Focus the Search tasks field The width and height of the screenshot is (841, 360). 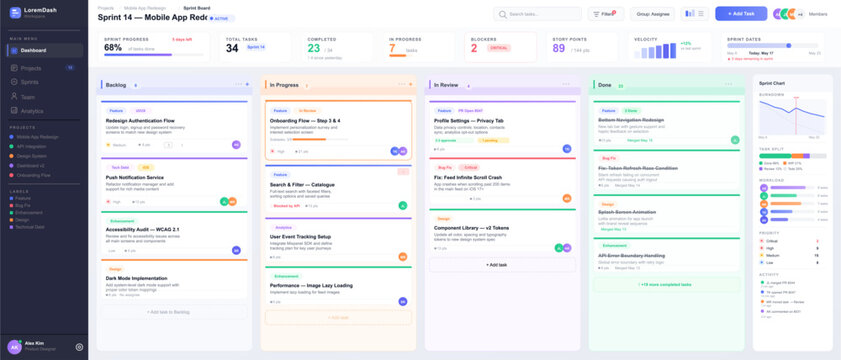pos(537,14)
